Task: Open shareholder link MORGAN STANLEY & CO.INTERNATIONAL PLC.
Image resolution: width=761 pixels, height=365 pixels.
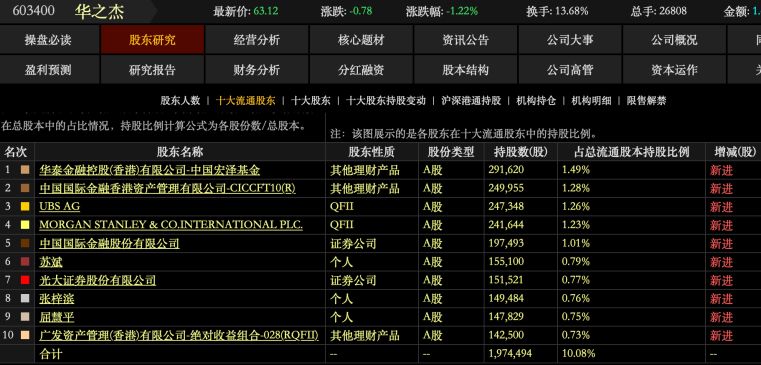Action: (171, 225)
